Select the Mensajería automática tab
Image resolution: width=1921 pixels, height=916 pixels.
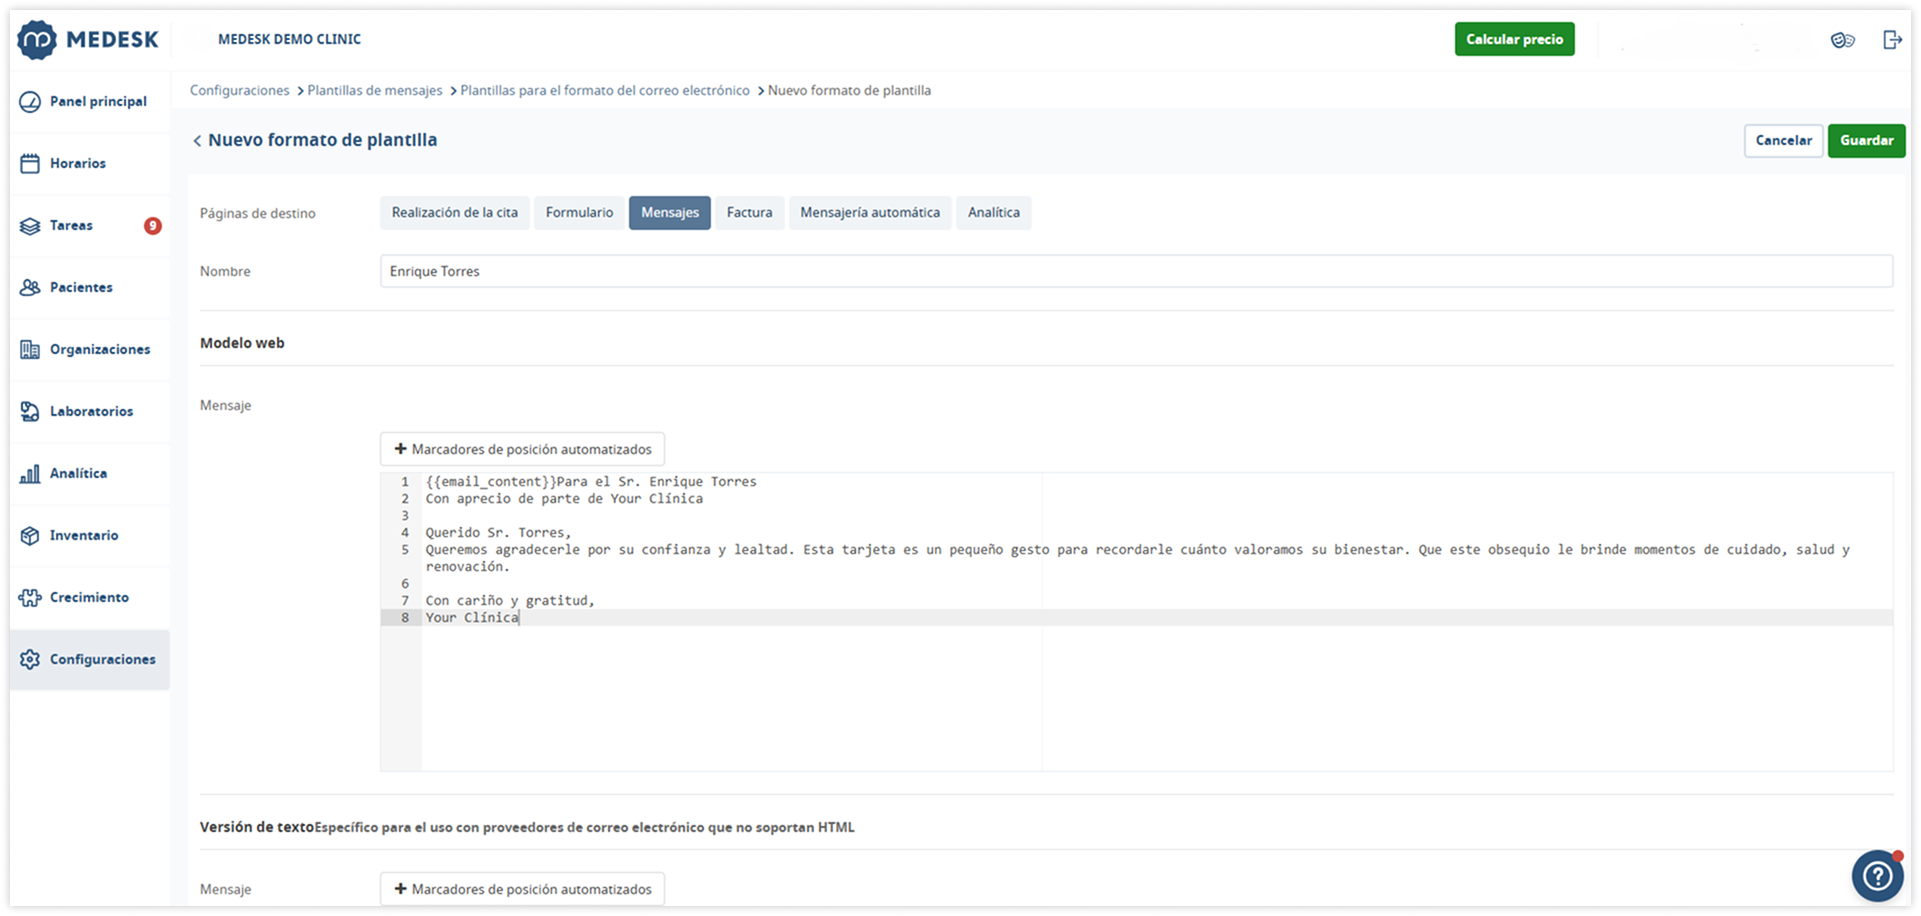tap(870, 213)
